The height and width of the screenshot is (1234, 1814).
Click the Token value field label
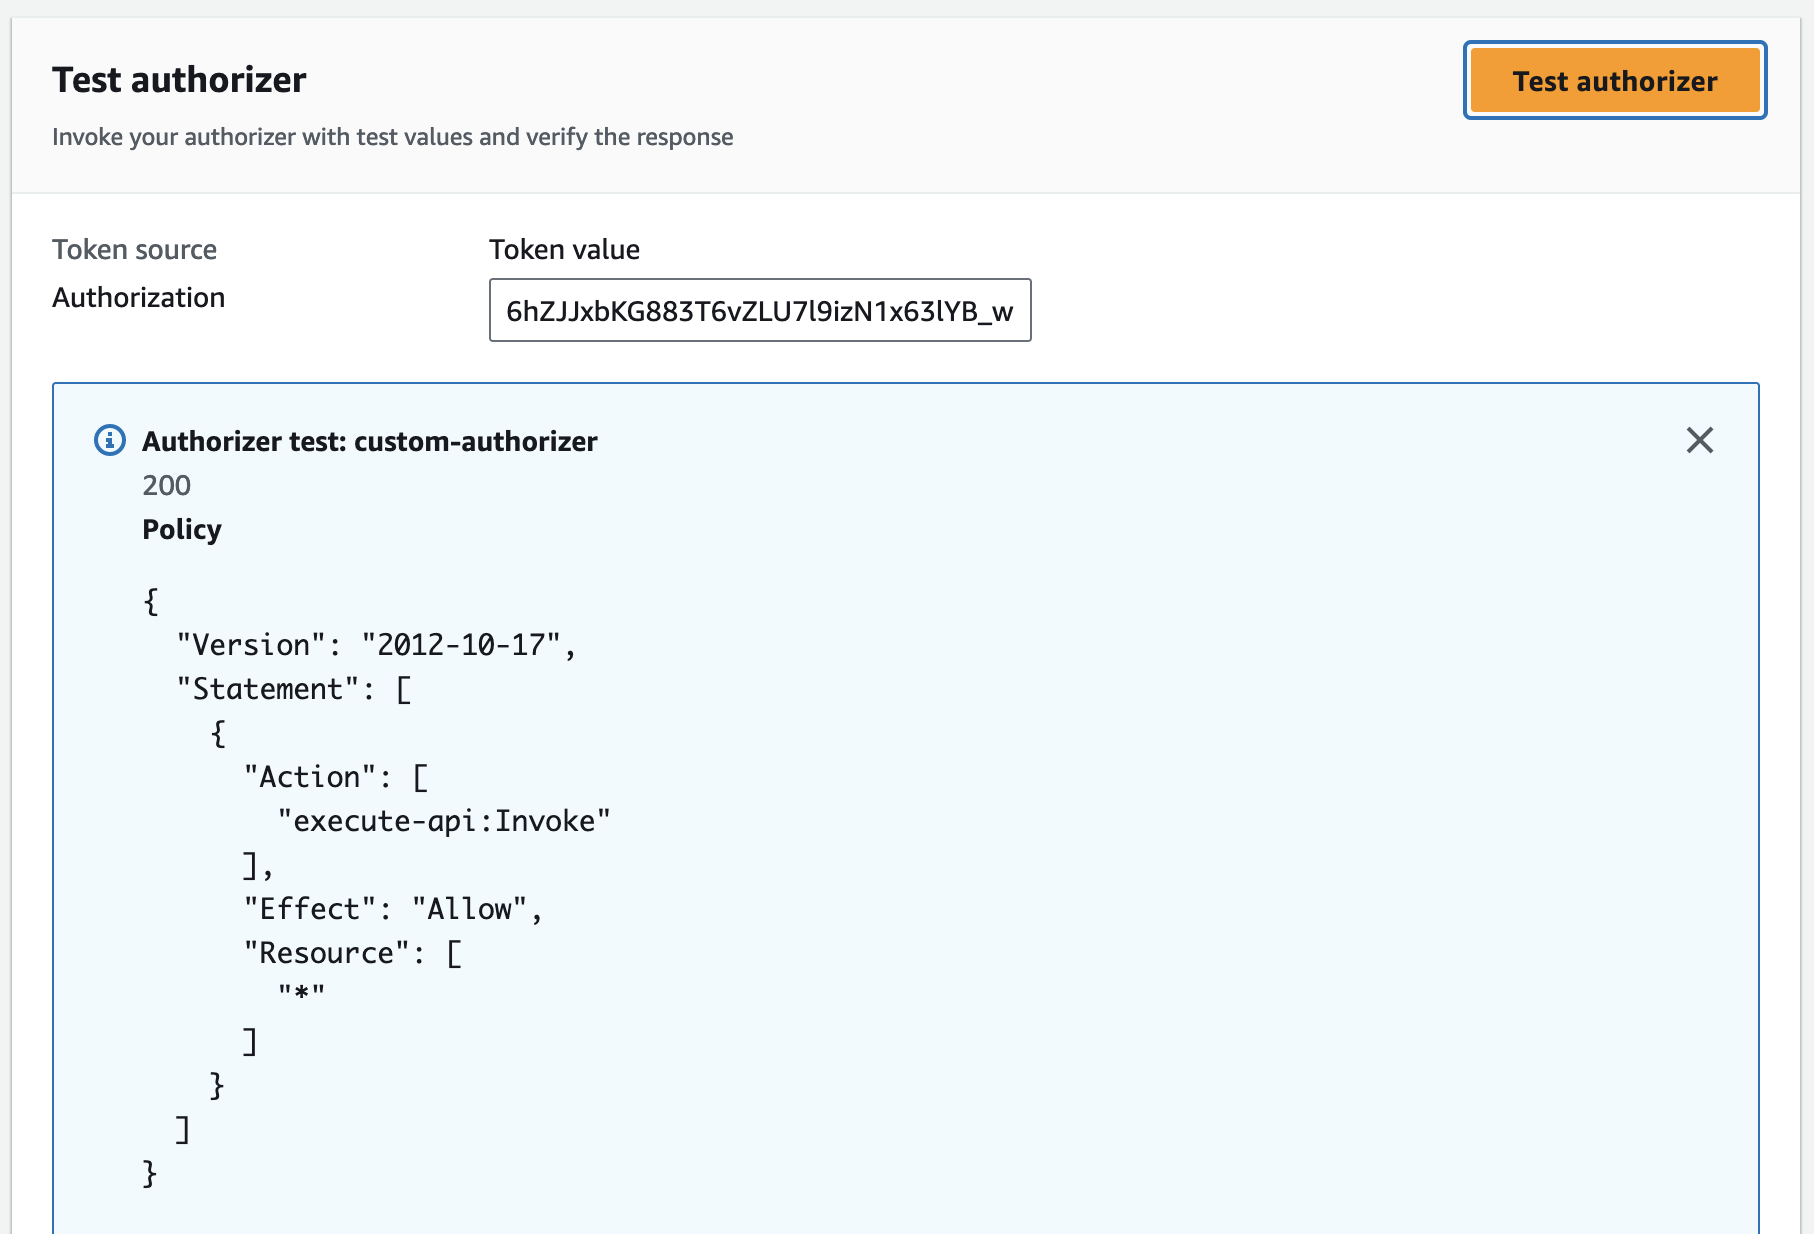[564, 249]
